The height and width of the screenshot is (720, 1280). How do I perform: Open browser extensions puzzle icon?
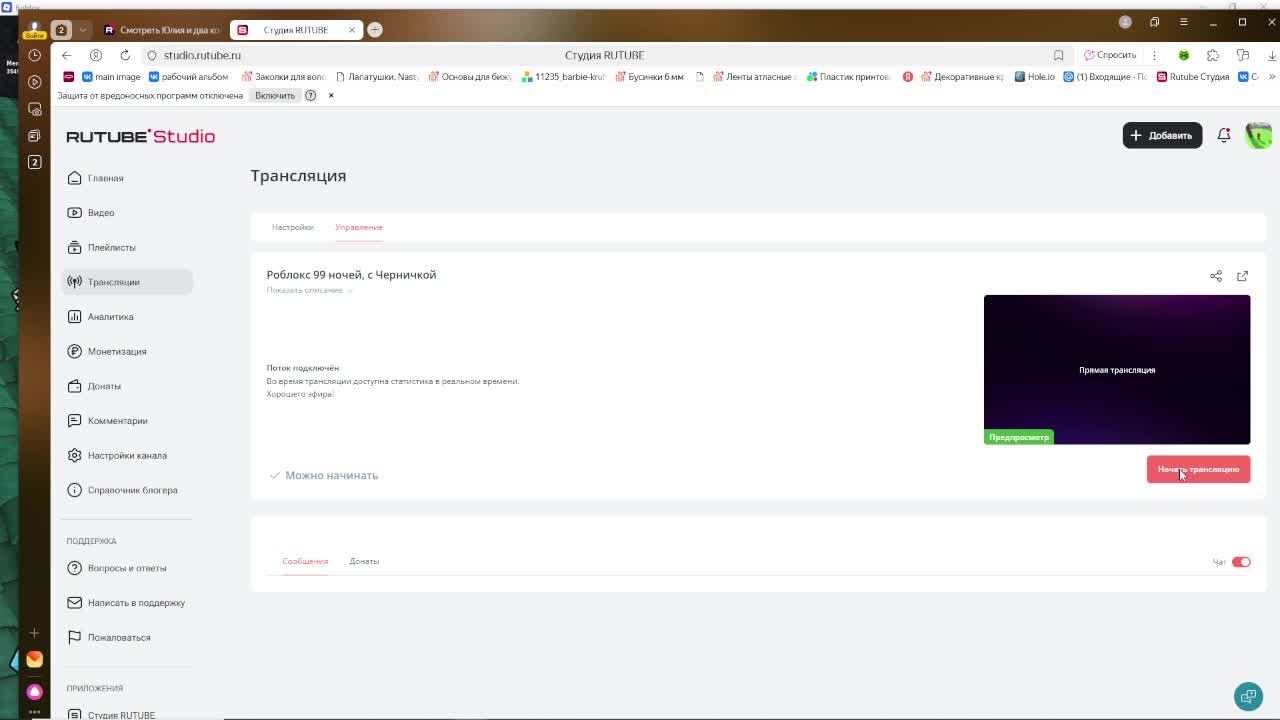tap(1213, 55)
